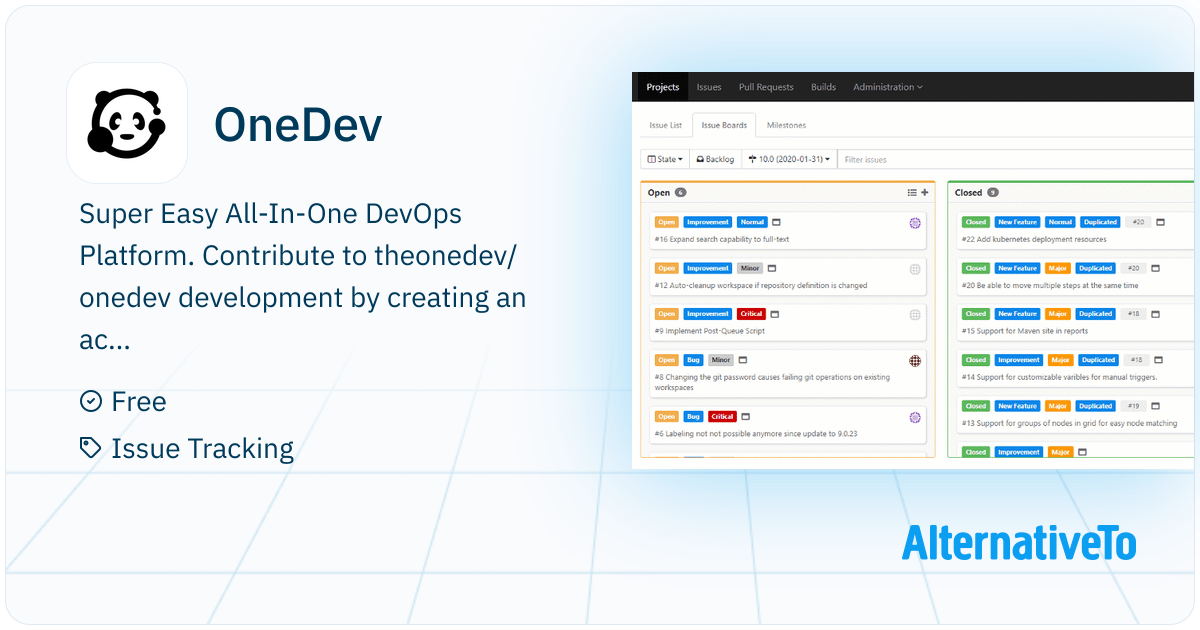This screenshot has height=630, width=1200.
Task: Open detail icon on issue #12 card
Action: (772, 268)
